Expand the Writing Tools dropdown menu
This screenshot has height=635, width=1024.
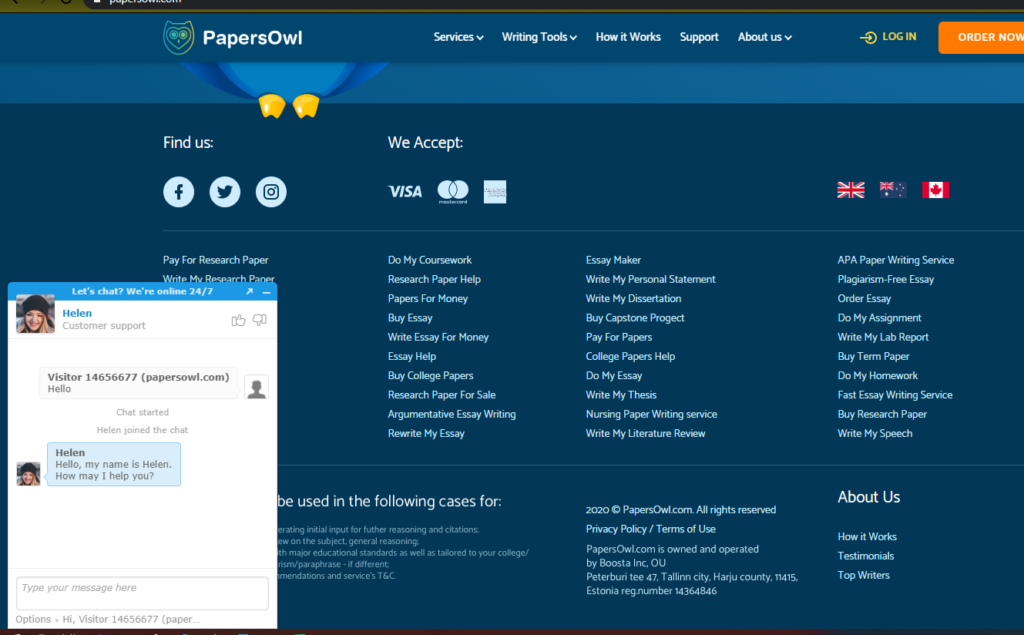[x=539, y=37]
